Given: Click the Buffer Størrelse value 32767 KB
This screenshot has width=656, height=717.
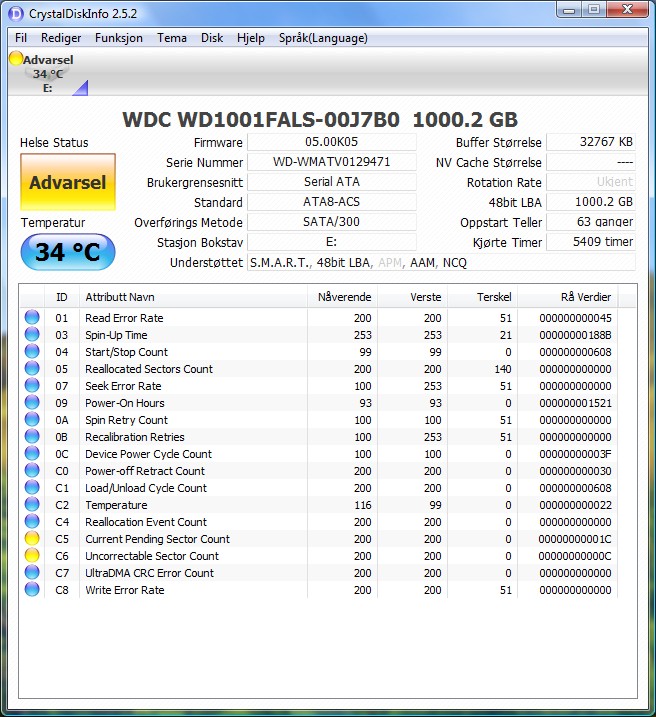Looking at the screenshot, I should (x=591, y=142).
